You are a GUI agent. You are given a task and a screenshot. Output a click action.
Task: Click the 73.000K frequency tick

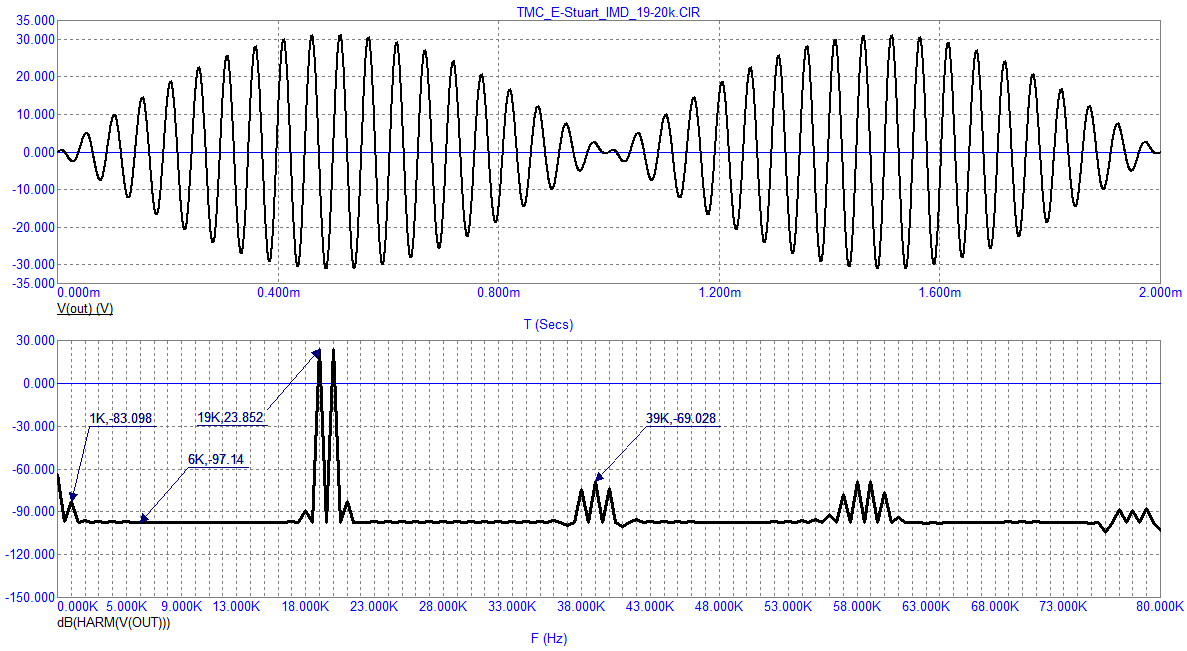1063,606
